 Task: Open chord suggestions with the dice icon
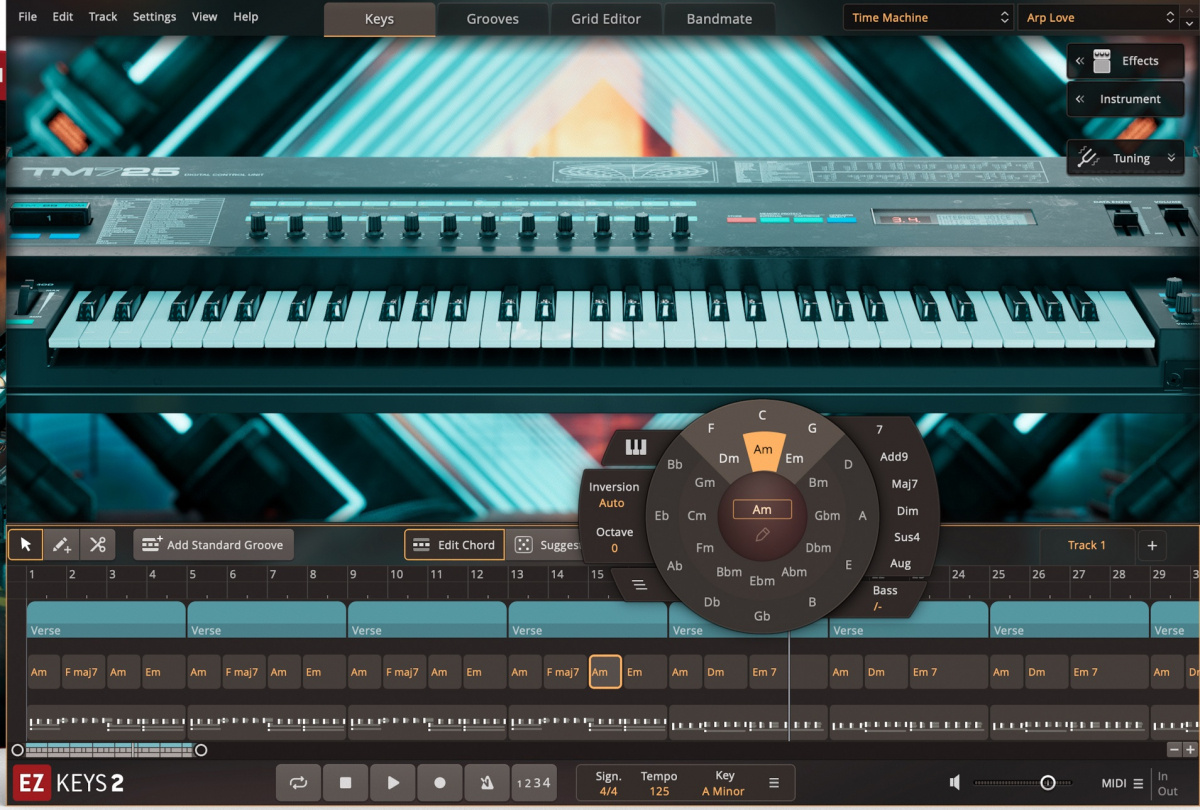525,544
